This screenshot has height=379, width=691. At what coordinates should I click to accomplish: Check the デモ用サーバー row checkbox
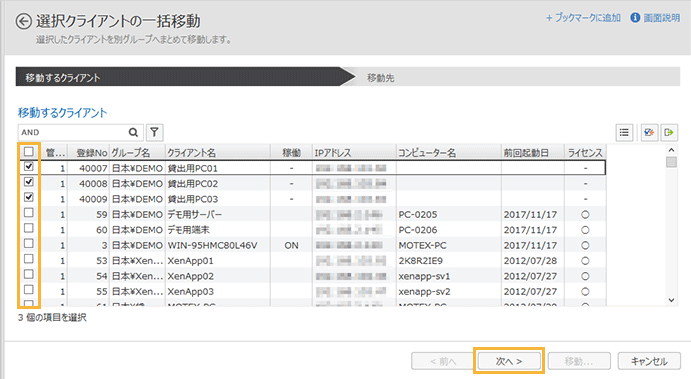point(29,212)
